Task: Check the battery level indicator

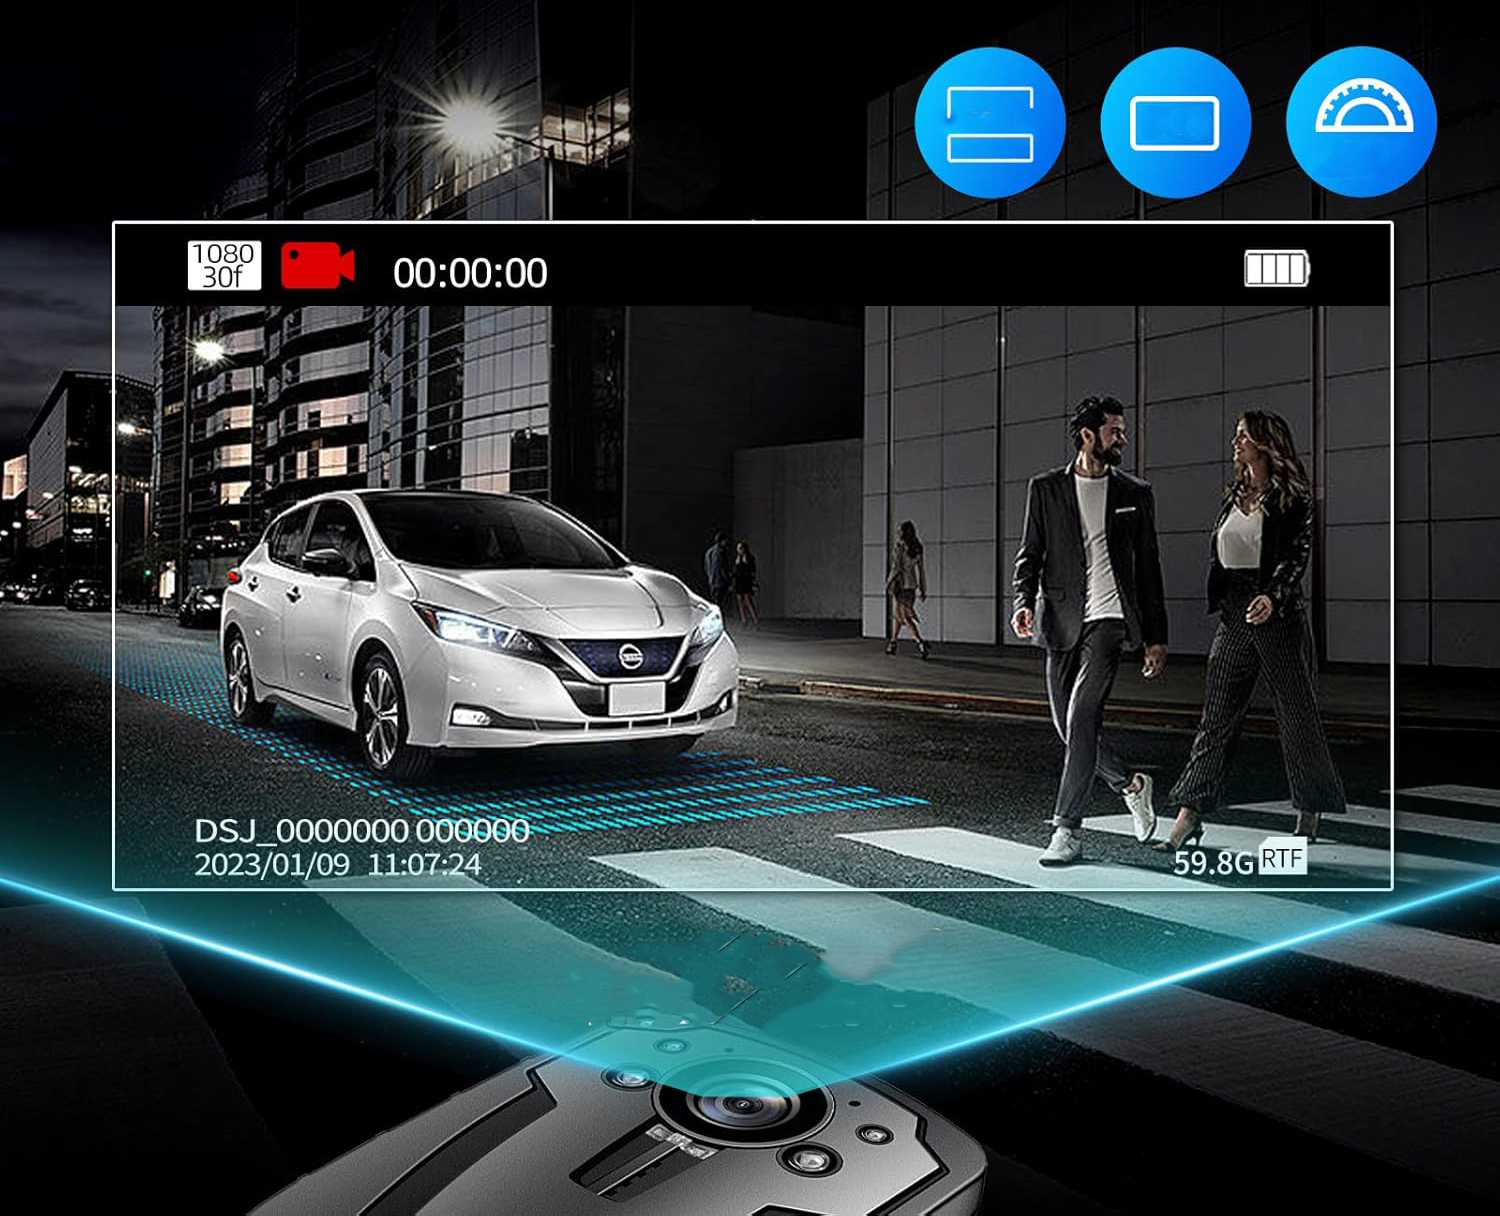Action: click(1276, 269)
